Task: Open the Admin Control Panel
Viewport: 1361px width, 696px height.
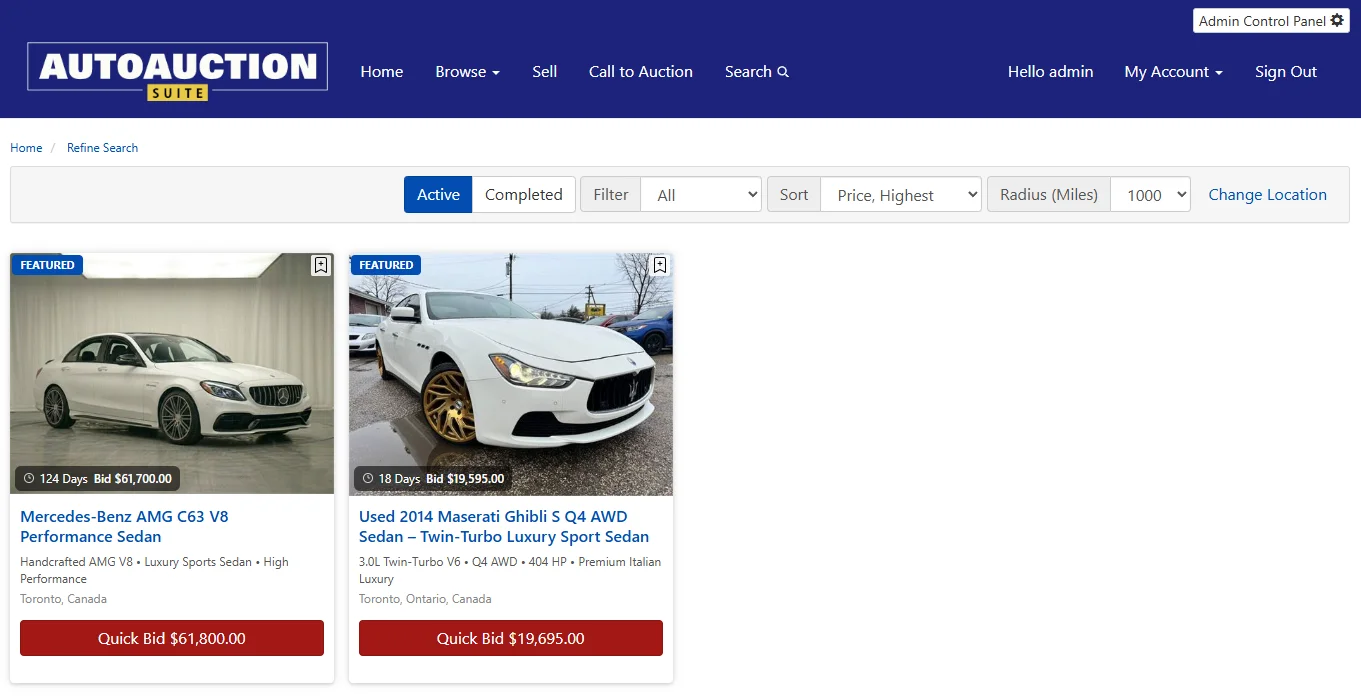Action: [x=1271, y=21]
